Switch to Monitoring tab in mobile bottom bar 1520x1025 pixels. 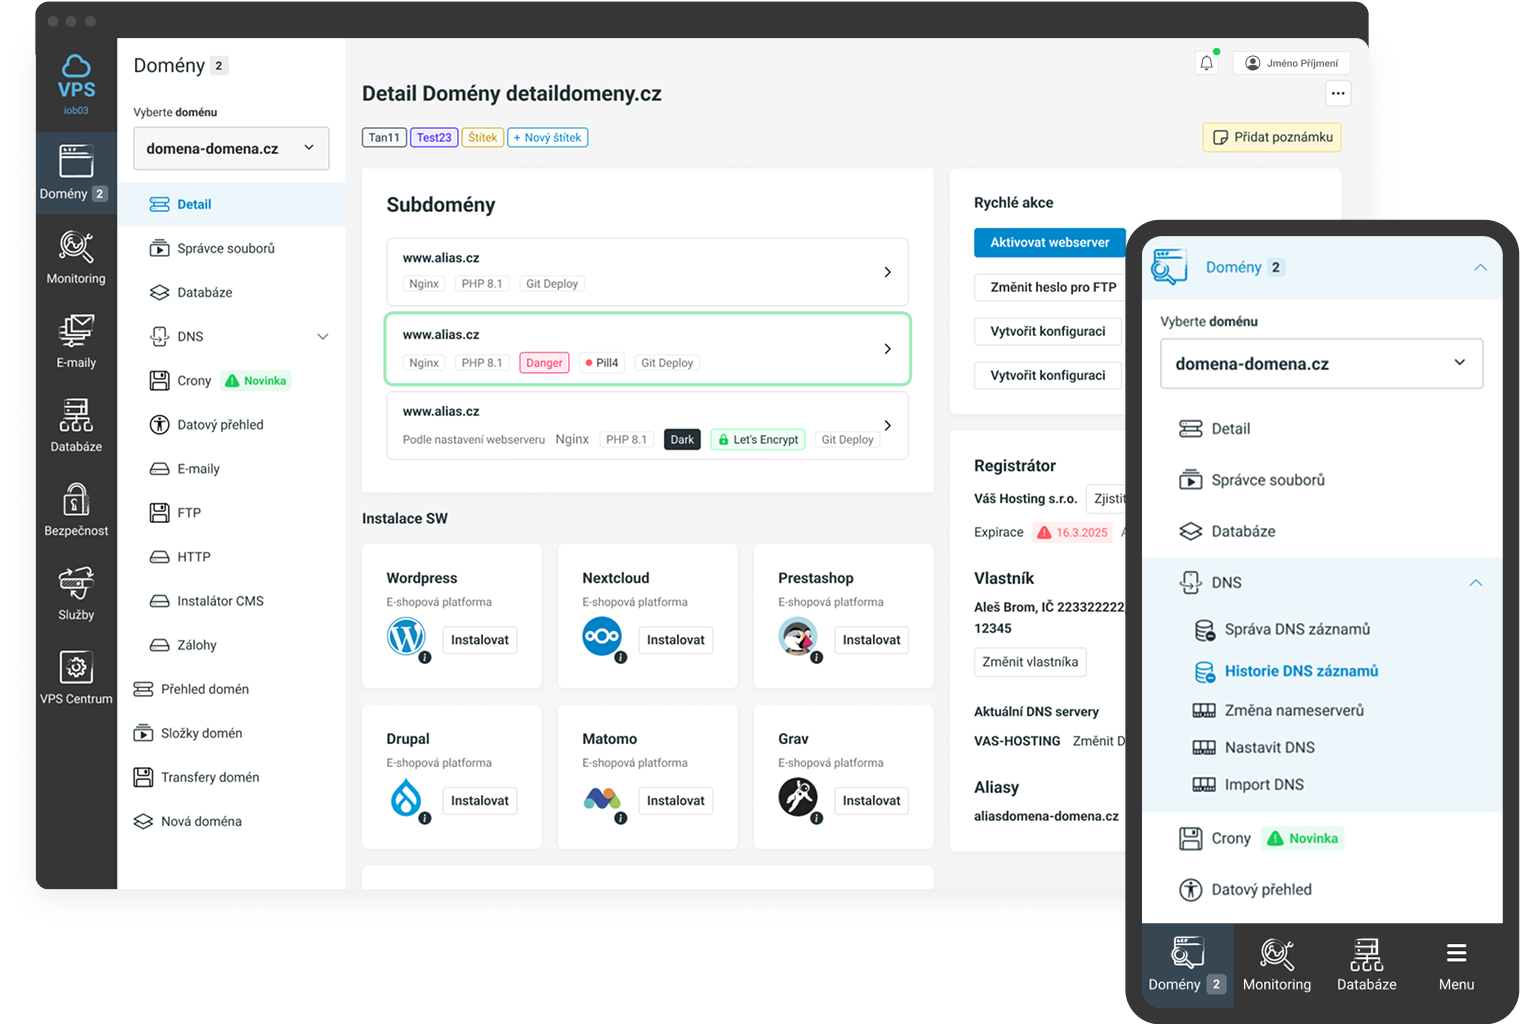(x=1277, y=965)
